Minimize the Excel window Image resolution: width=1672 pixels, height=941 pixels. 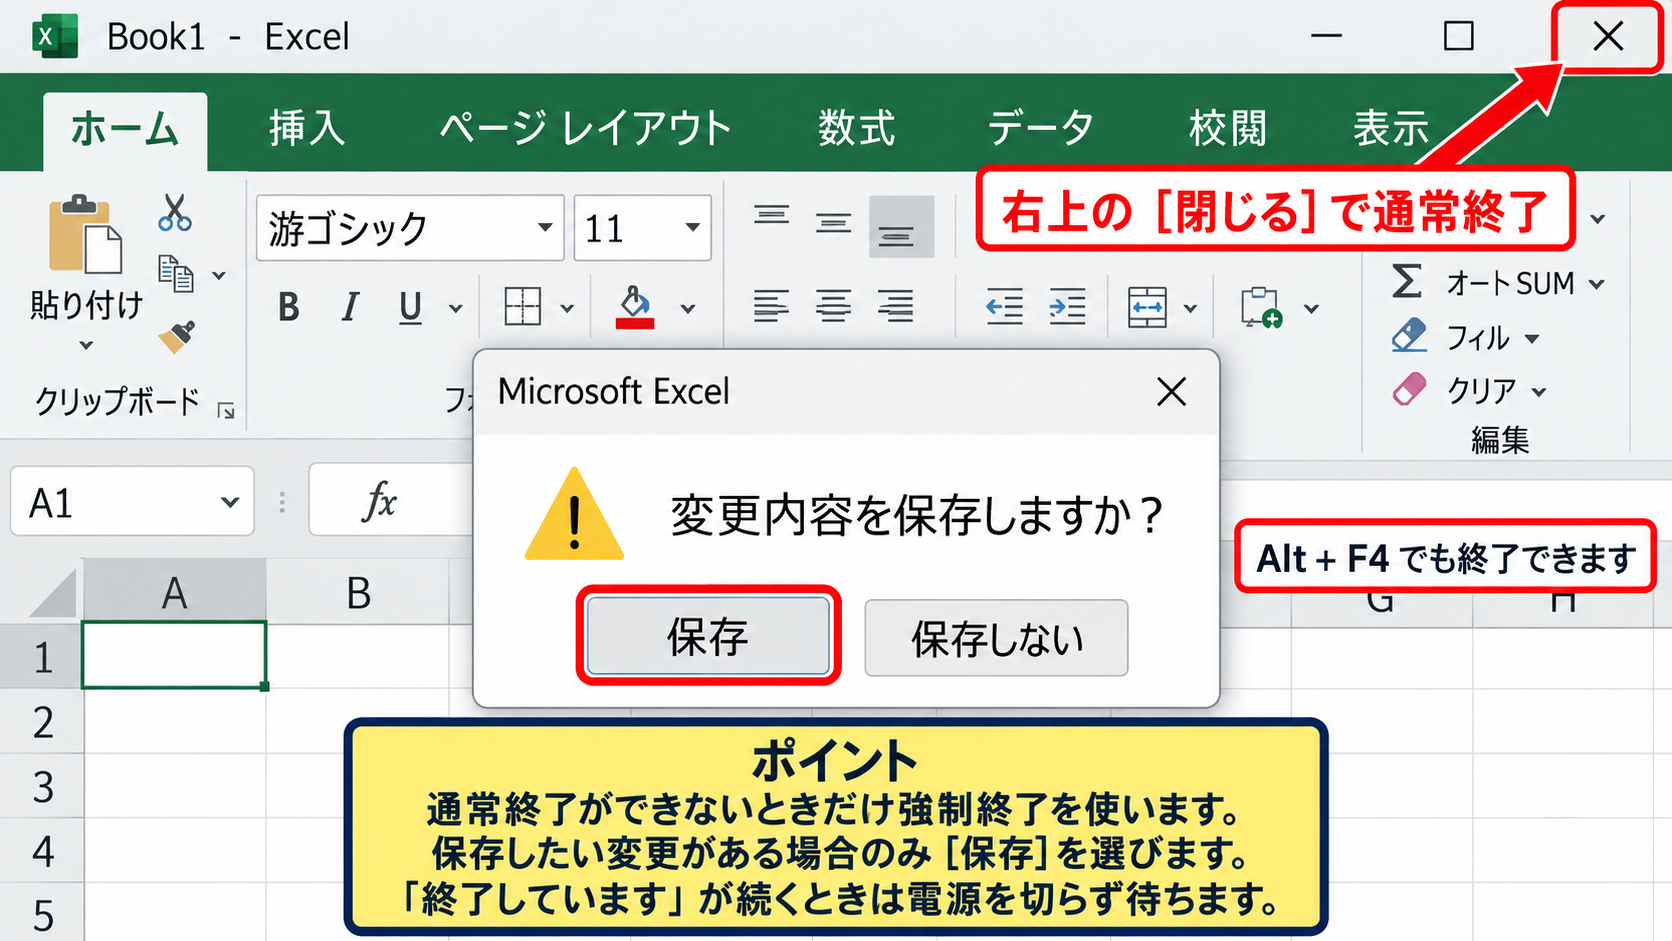1326,36
